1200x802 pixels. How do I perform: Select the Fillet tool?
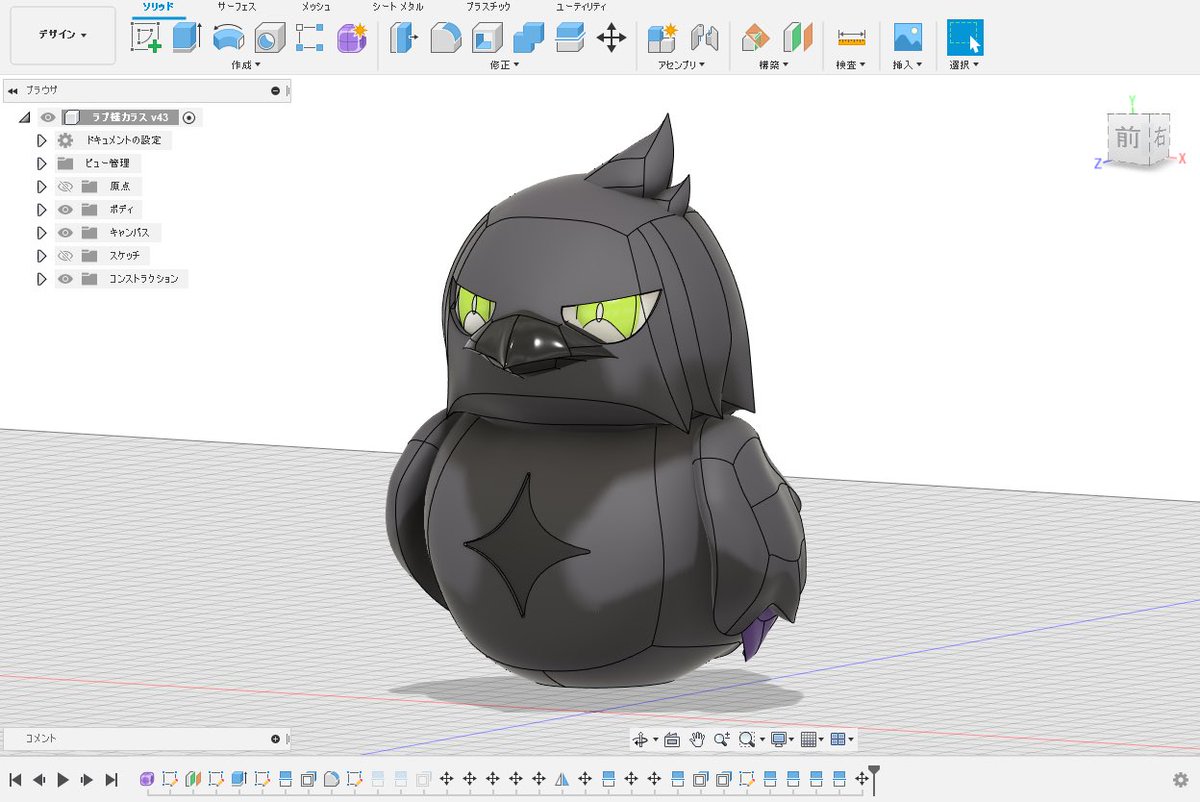[445, 38]
